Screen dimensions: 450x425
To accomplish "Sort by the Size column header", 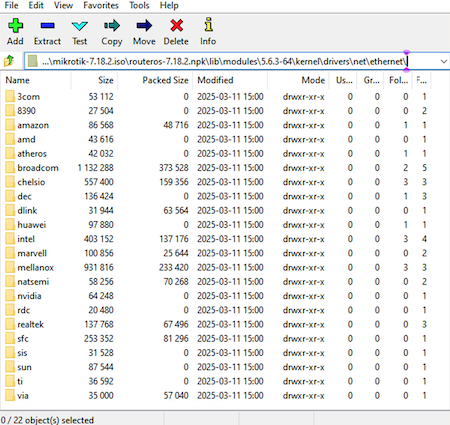I will coord(94,80).
